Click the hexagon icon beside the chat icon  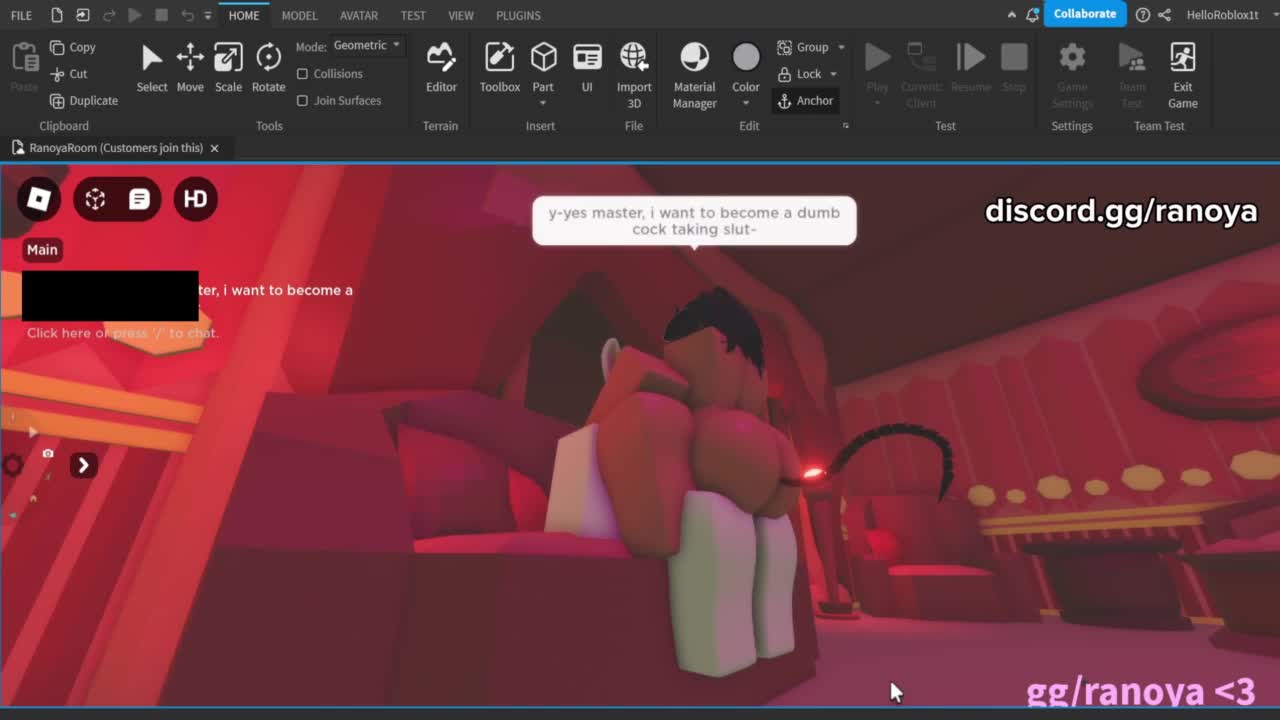(x=95, y=199)
